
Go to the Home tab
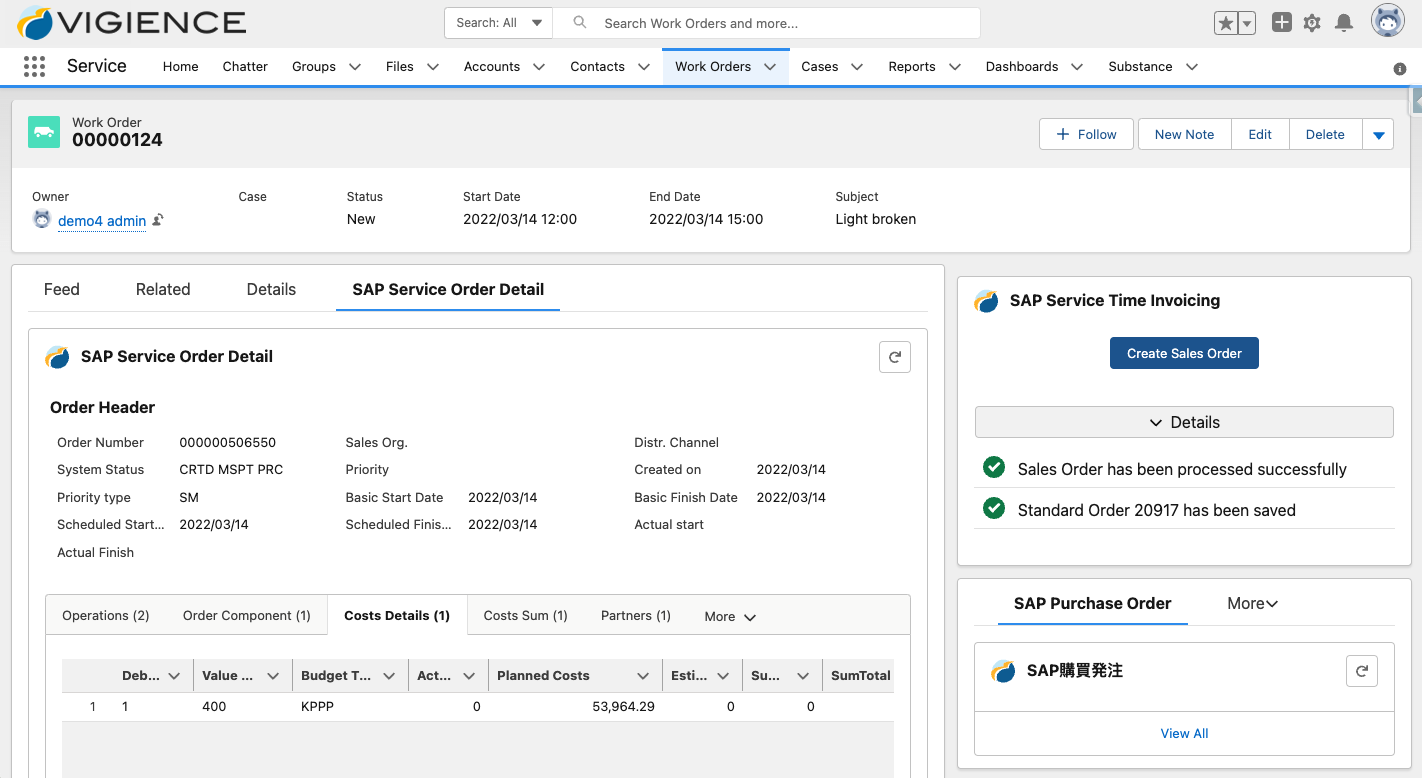(x=181, y=67)
